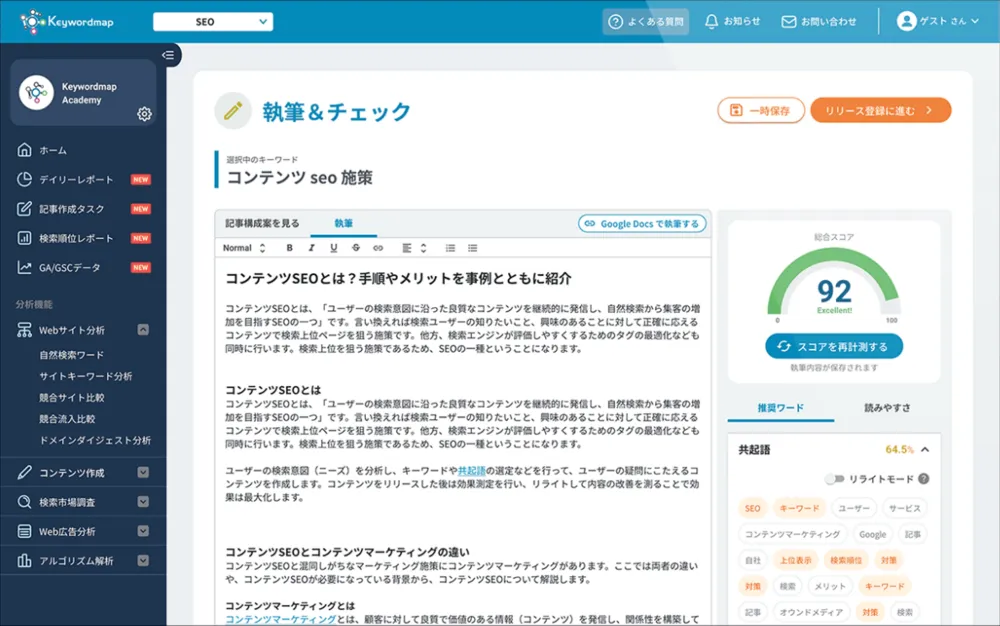Collapse the Webサイト分析 sidebar section
This screenshot has height=626, width=1000.
pyautogui.click(x=143, y=329)
